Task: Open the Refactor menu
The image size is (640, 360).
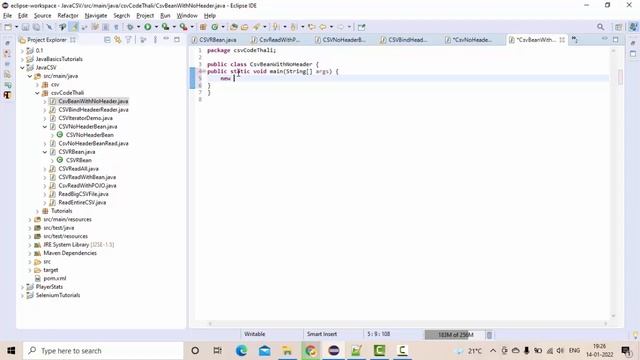Action: pyautogui.click(x=68, y=16)
